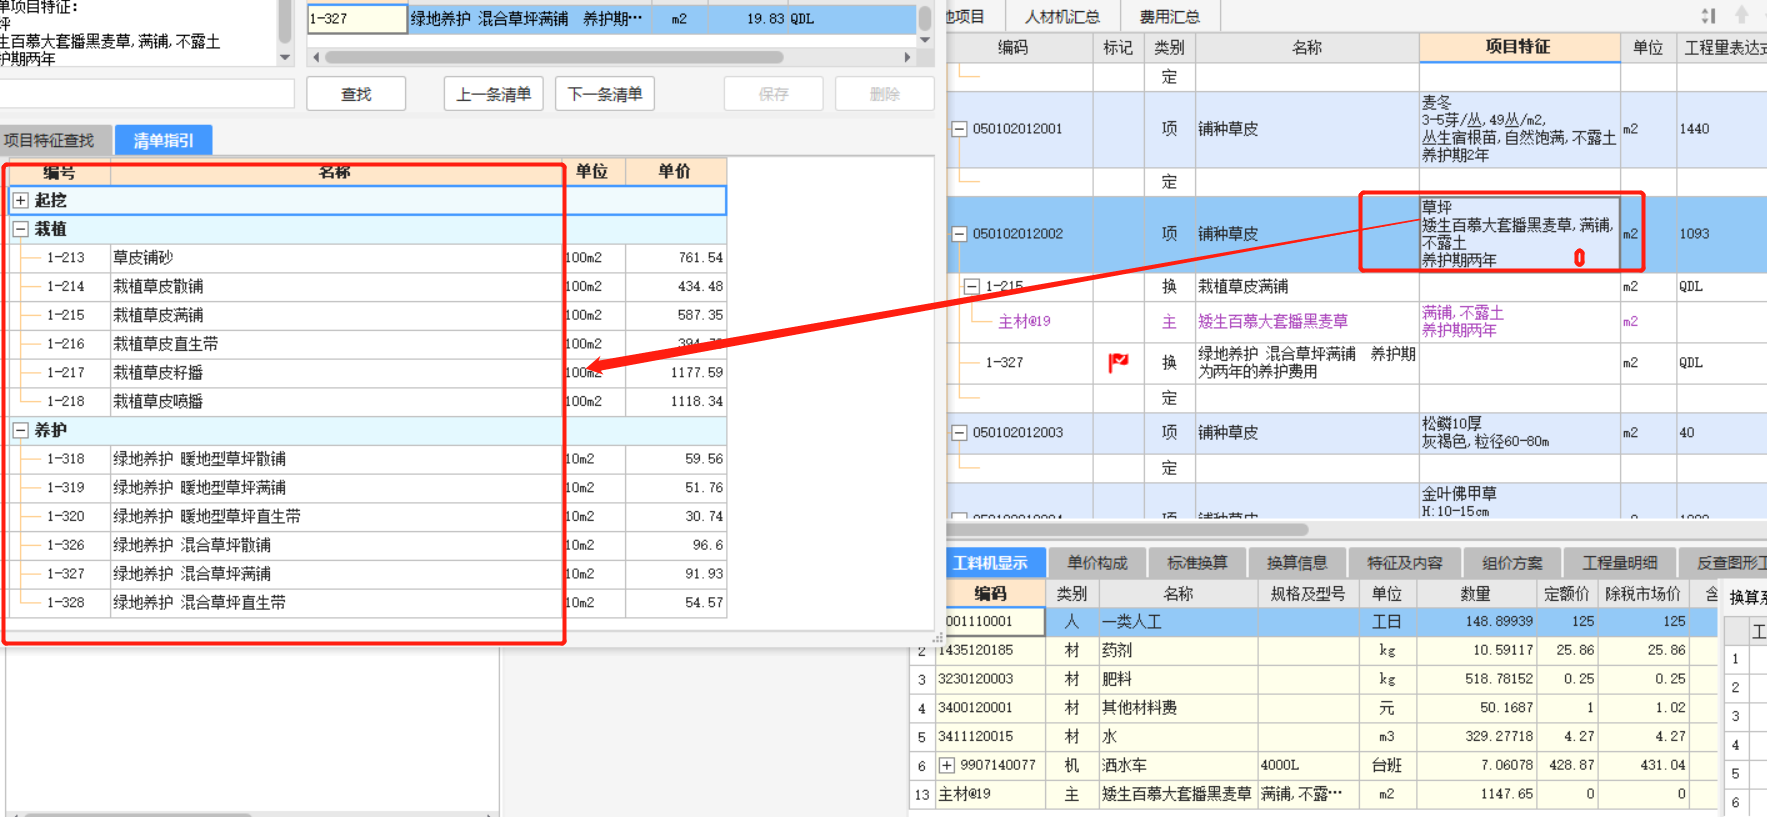
Task: Click the price cell 1177.59 for quota 1-217
Action: click(x=675, y=372)
